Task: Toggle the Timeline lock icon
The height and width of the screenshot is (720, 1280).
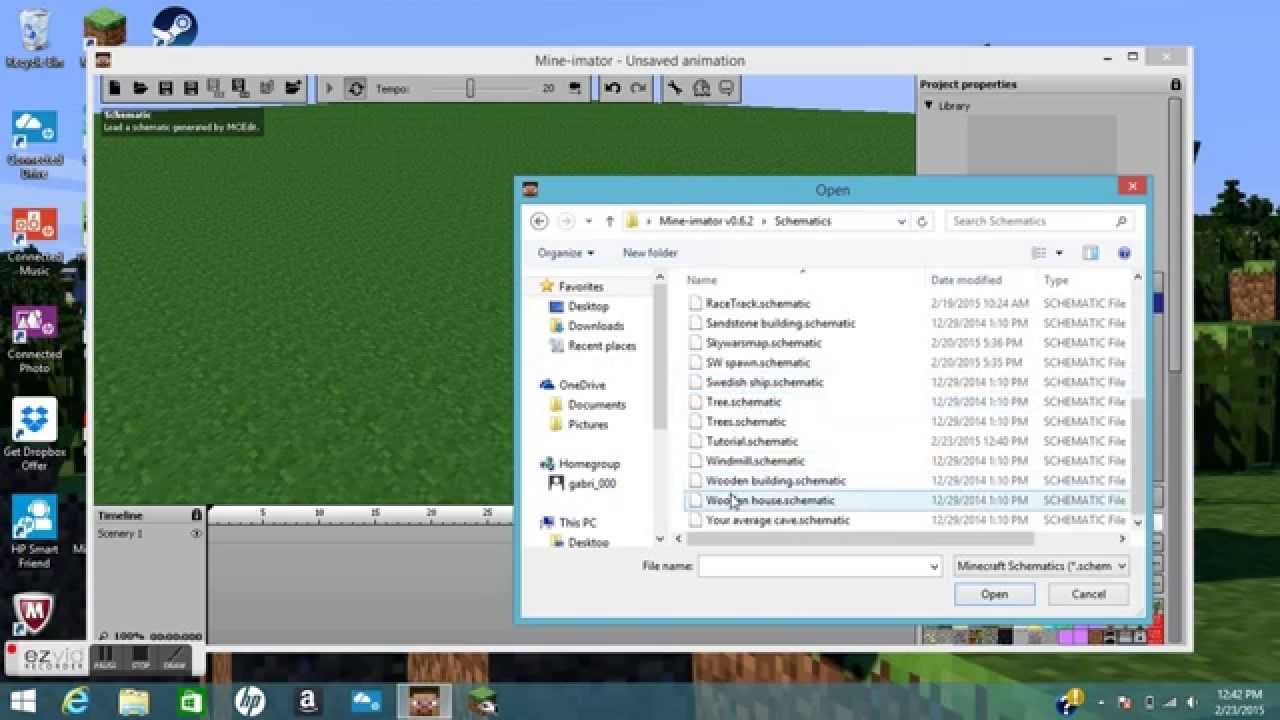Action: coord(197,515)
